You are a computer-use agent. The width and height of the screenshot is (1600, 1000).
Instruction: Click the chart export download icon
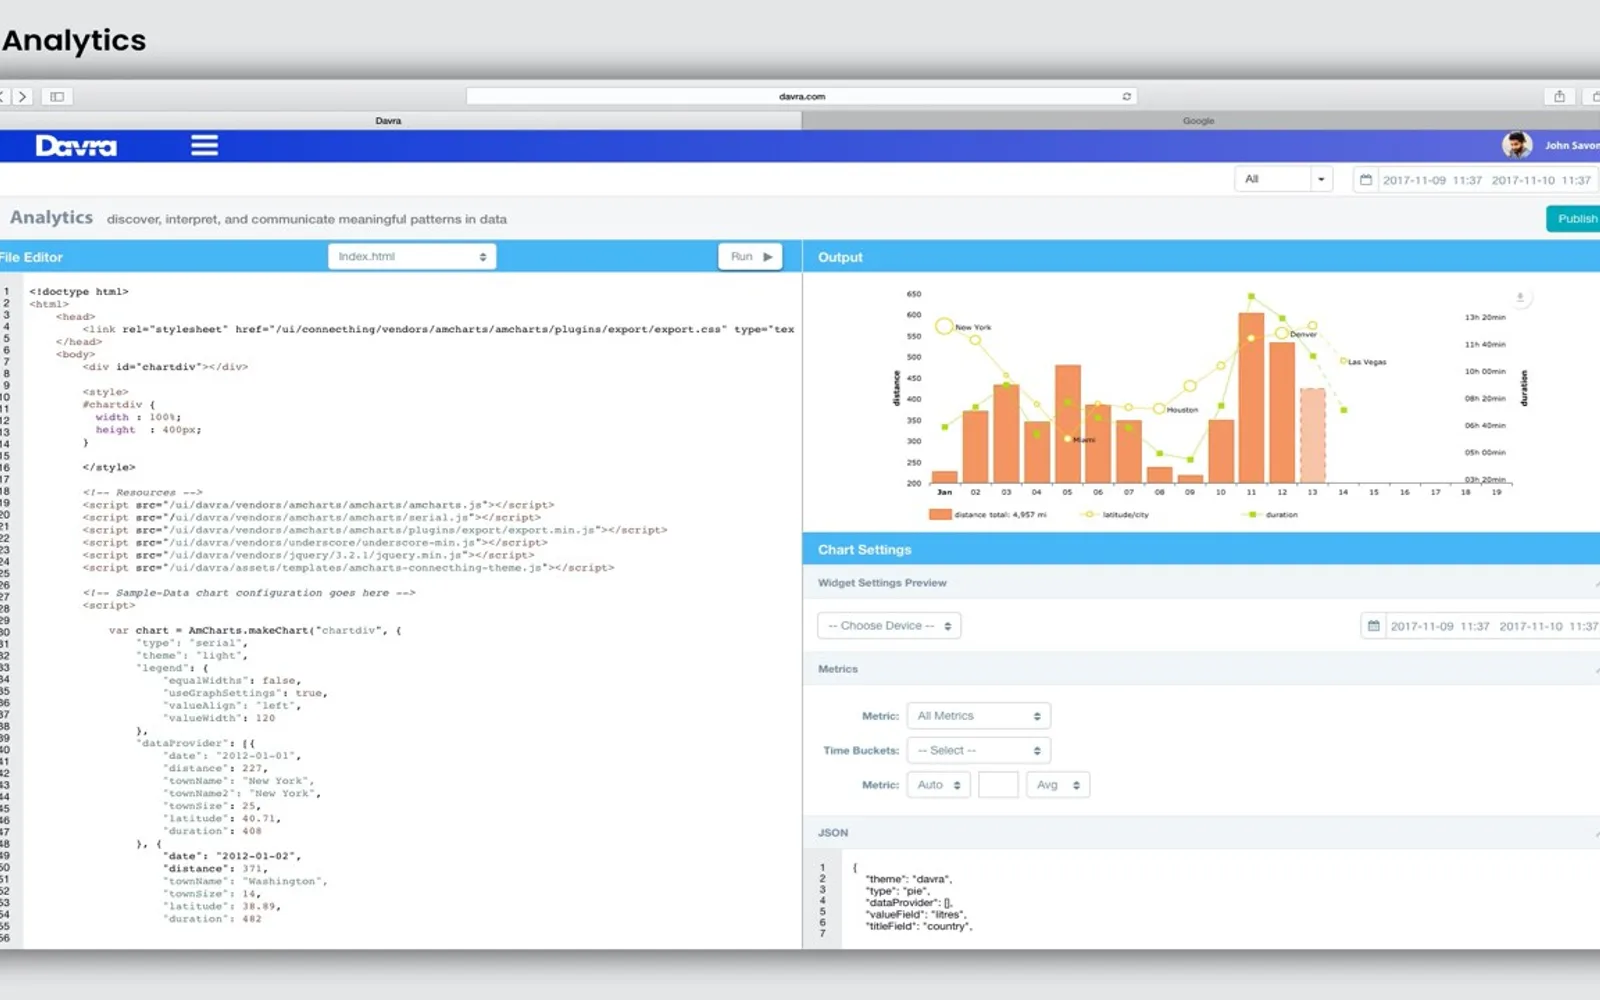1520,297
